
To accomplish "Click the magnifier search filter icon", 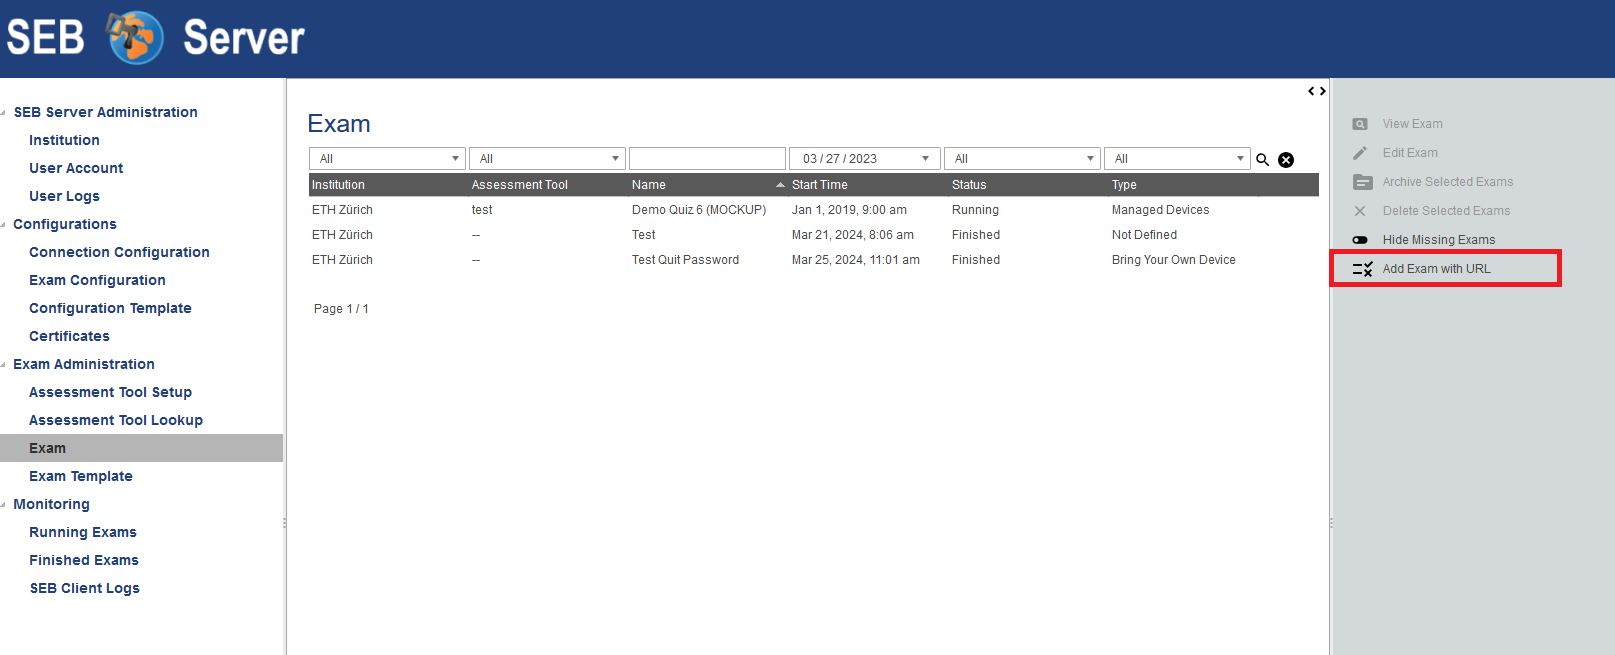I will click(1262, 160).
